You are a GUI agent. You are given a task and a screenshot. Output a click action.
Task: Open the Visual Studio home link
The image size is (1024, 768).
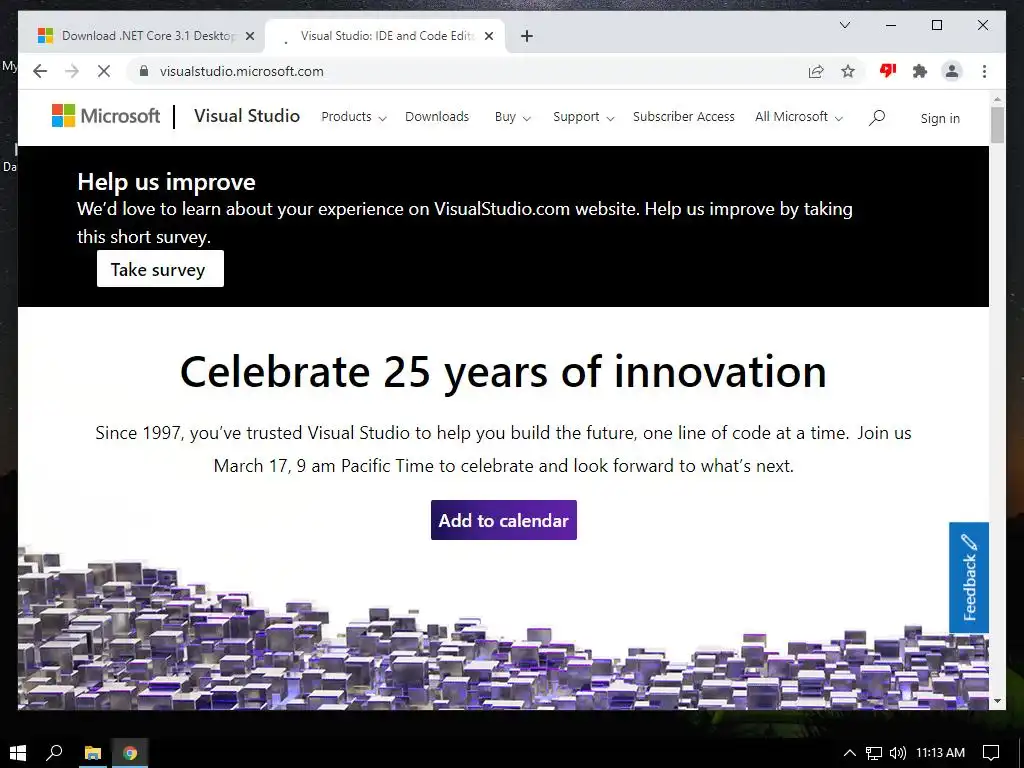(x=247, y=116)
